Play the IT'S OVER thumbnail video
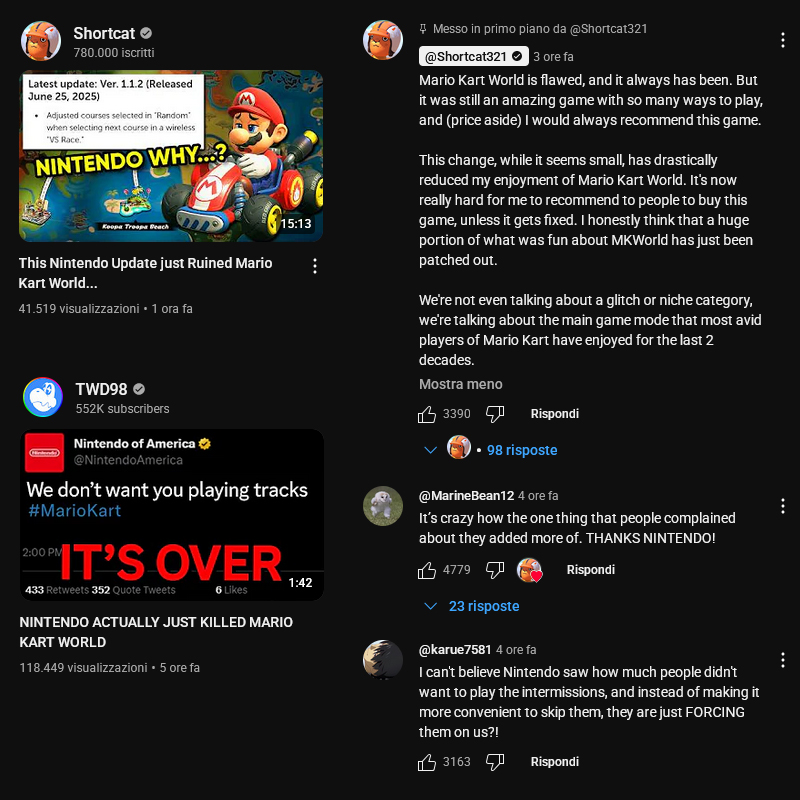 click(x=172, y=515)
